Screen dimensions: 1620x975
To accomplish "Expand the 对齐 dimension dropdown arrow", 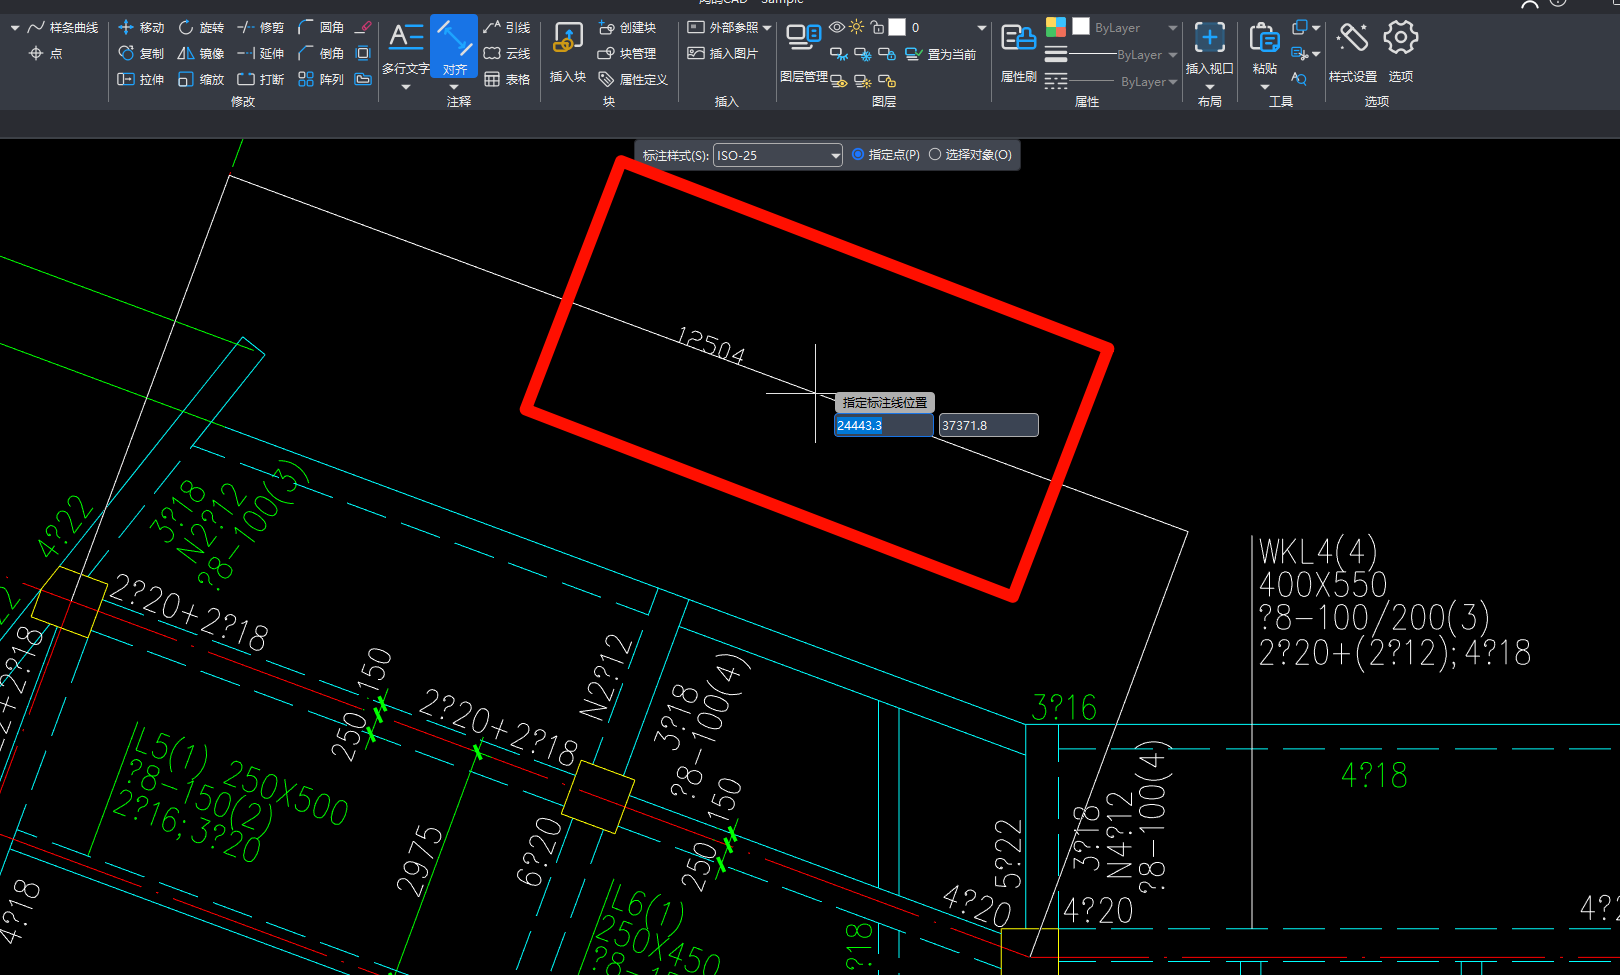I will (x=454, y=88).
